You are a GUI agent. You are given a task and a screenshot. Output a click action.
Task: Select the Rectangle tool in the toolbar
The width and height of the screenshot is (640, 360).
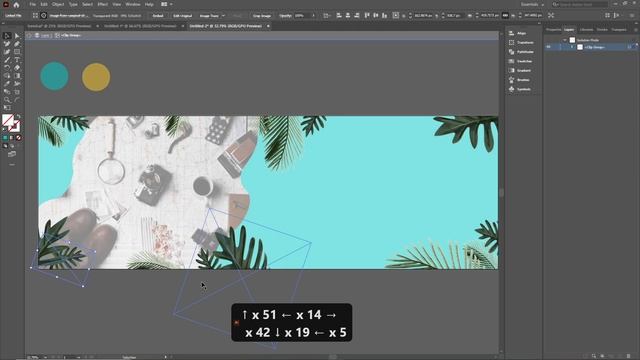[x=17, y=52]
